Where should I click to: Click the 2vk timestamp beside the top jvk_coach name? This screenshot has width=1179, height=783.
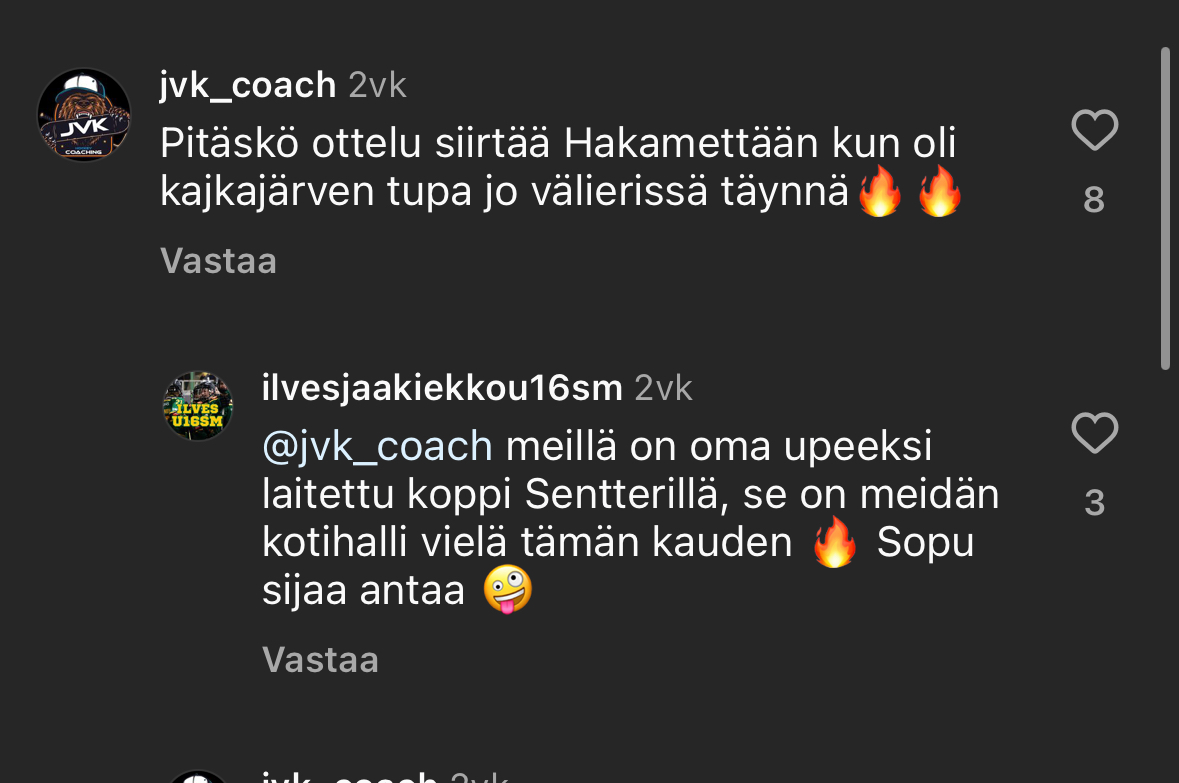click(377, 86)
